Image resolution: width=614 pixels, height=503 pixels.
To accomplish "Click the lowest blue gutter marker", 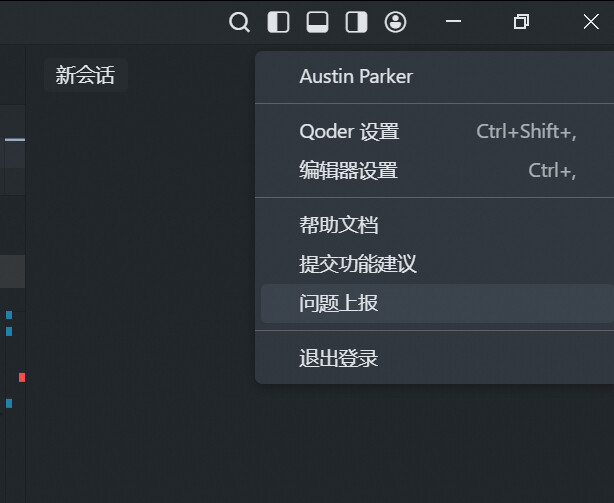I will 9,403.
